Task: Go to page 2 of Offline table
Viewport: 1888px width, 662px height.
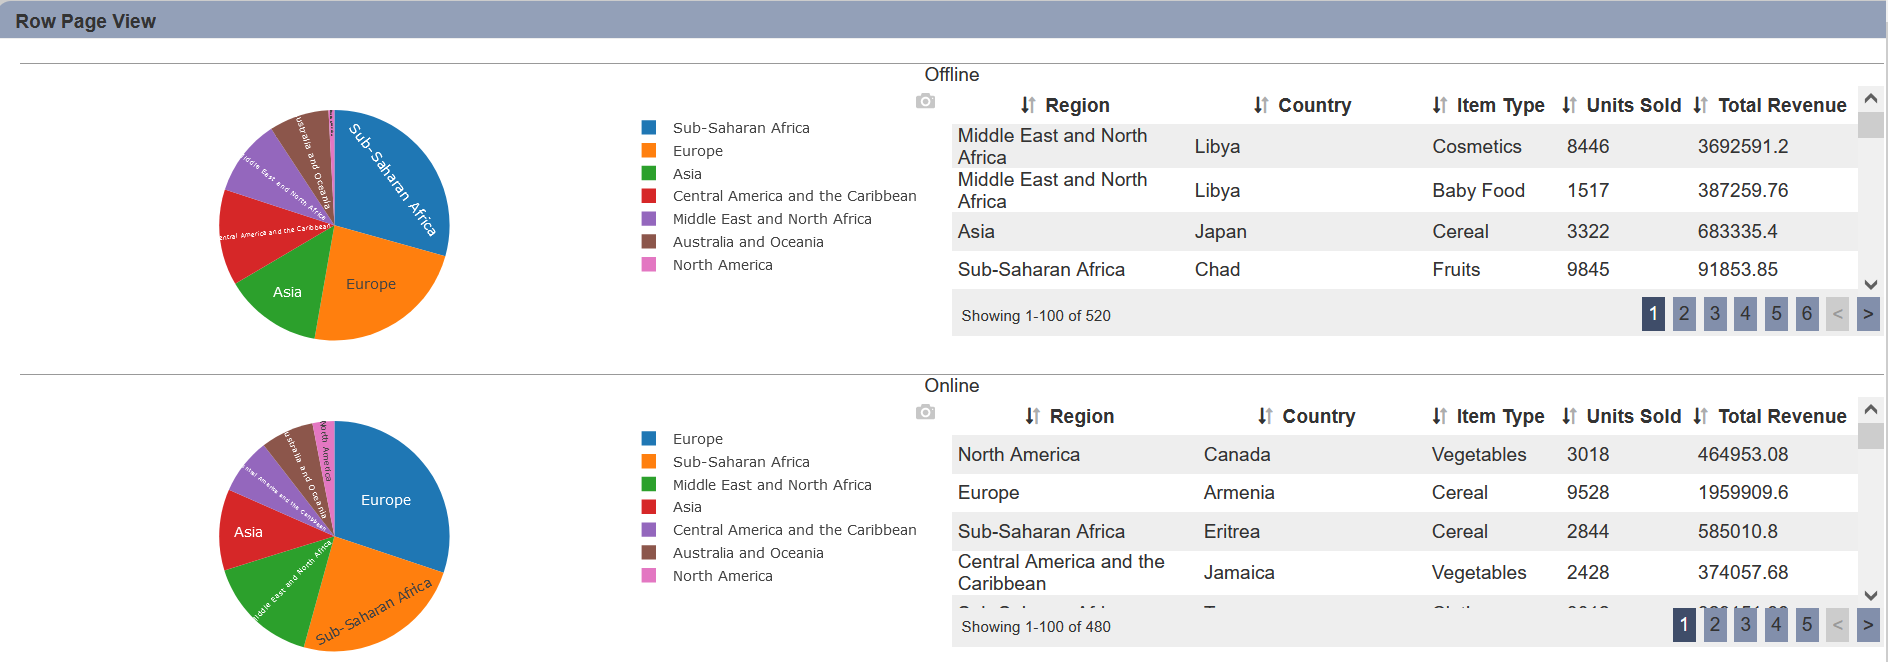Action: point(1684,314)
